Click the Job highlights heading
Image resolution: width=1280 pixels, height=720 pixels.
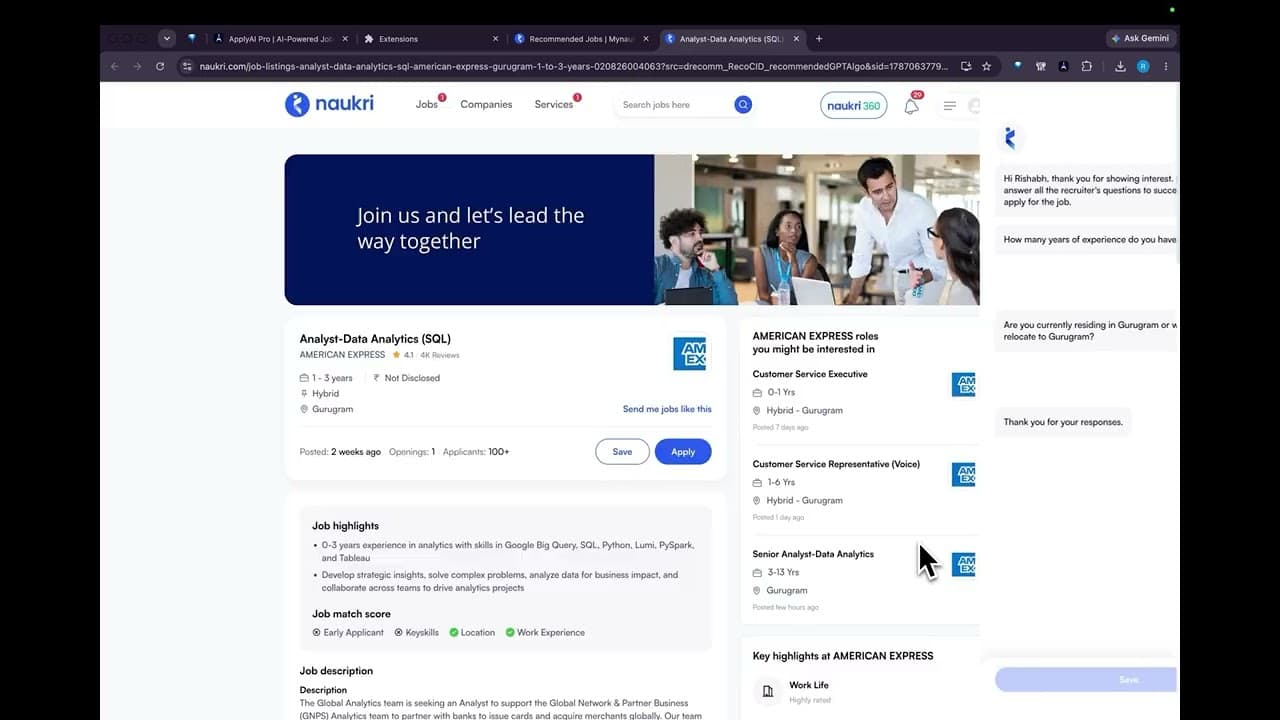[345, 526]
